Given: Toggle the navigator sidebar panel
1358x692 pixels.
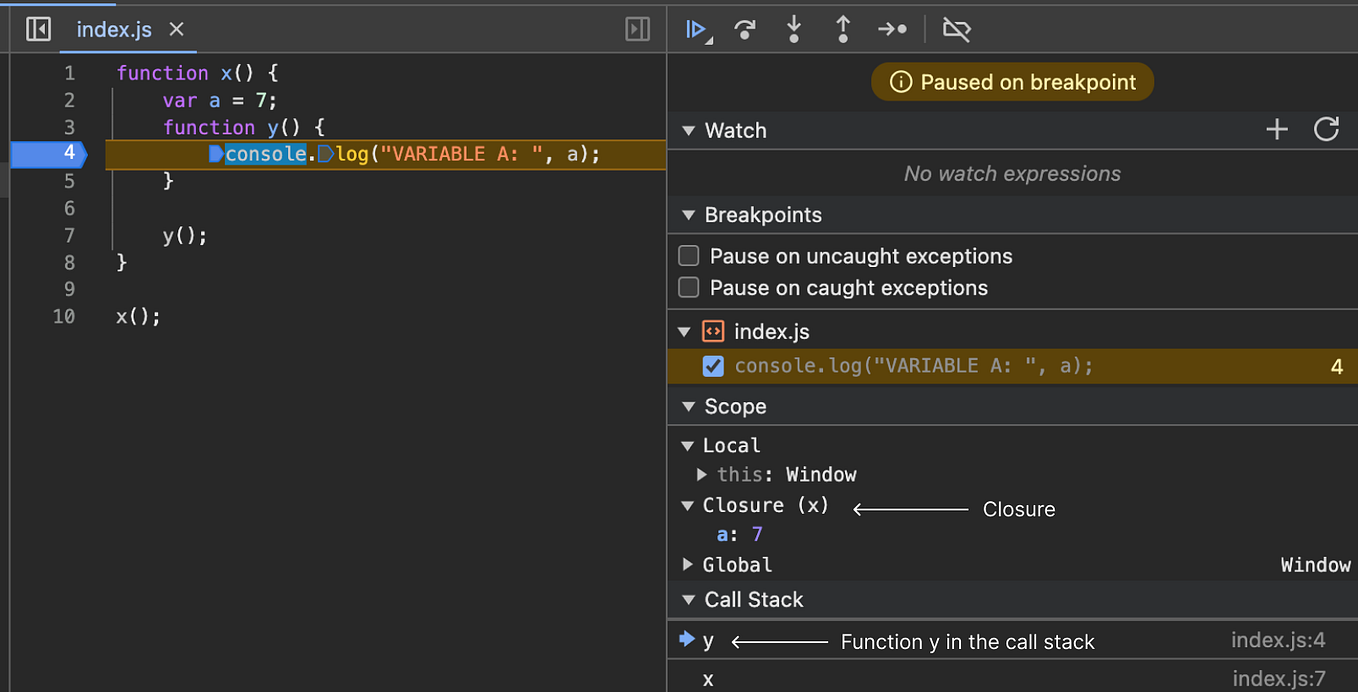Looking at the screenshot, I should click(37, 29).
